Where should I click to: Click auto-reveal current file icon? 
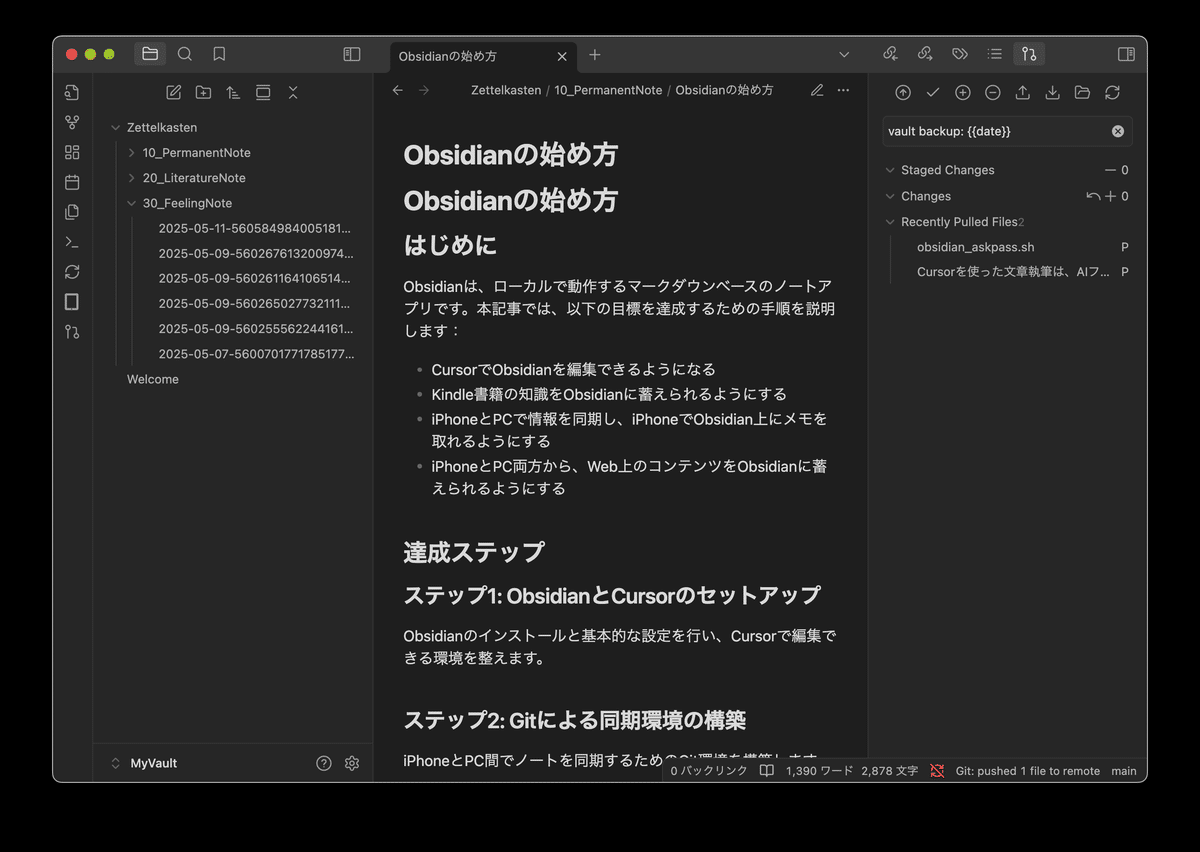(x=263, y=92)
